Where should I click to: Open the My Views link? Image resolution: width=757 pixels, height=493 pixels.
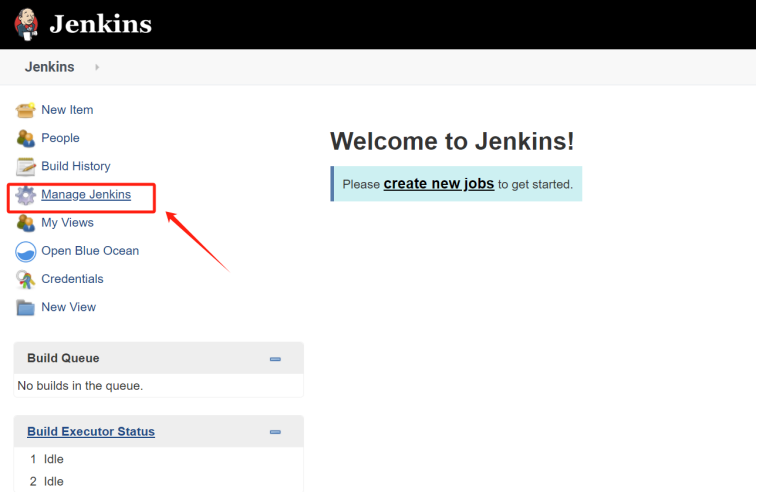(x=68, y=223)
